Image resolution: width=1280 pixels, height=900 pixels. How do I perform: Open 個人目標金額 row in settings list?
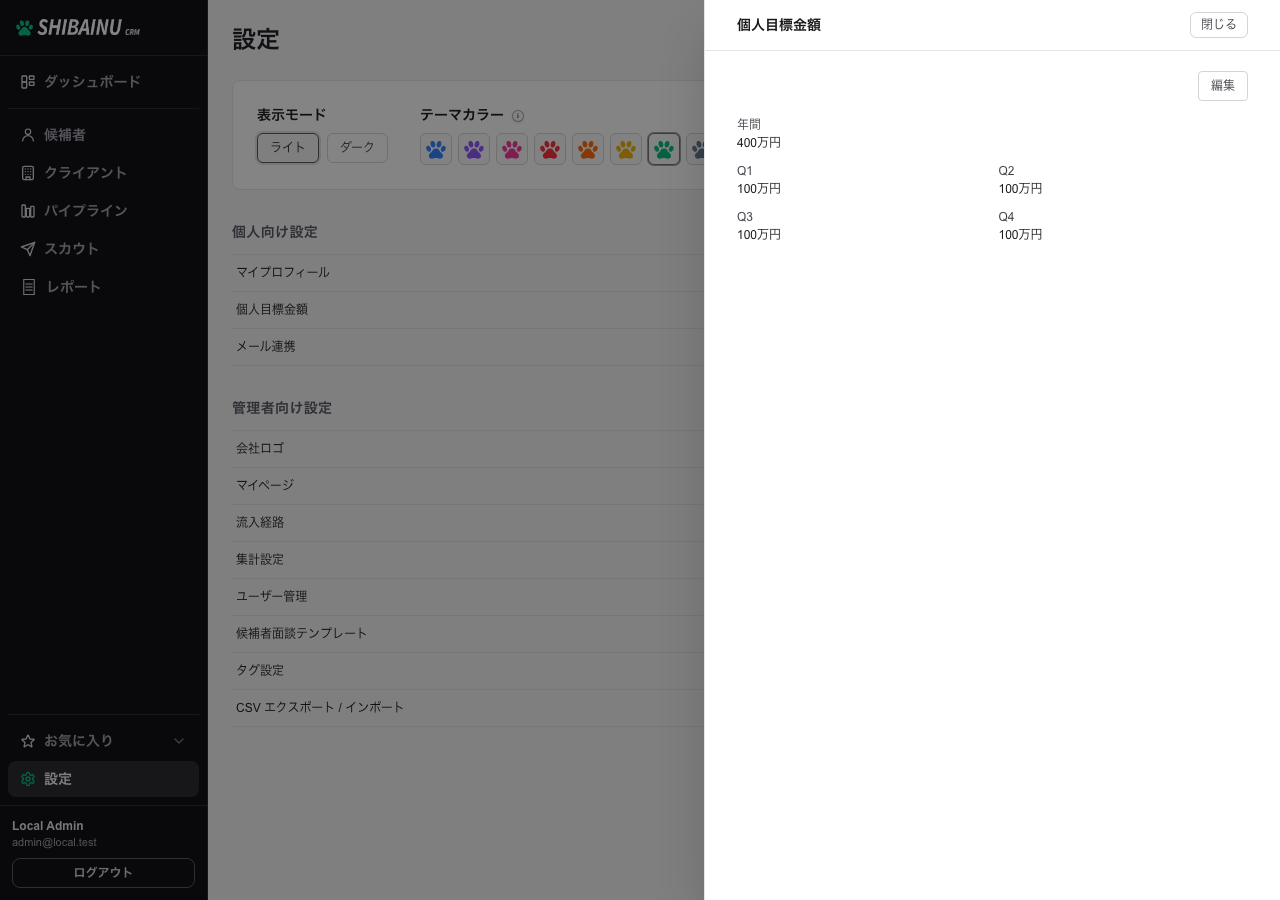(468, 310)
